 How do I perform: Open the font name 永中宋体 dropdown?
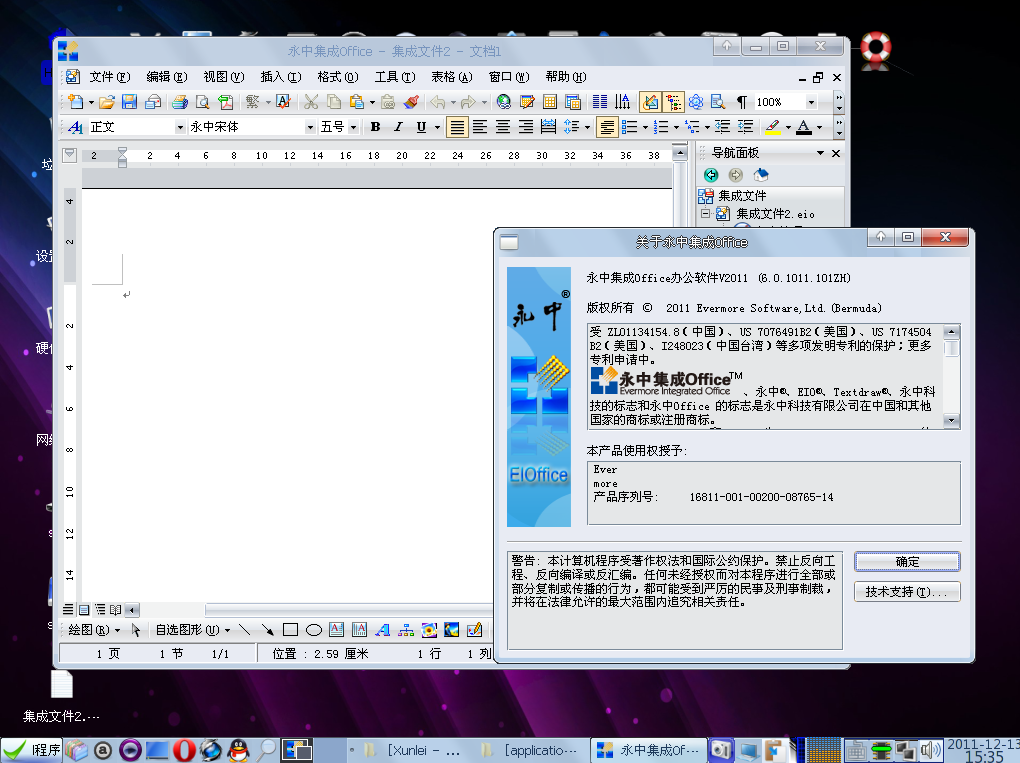point(310,127)
